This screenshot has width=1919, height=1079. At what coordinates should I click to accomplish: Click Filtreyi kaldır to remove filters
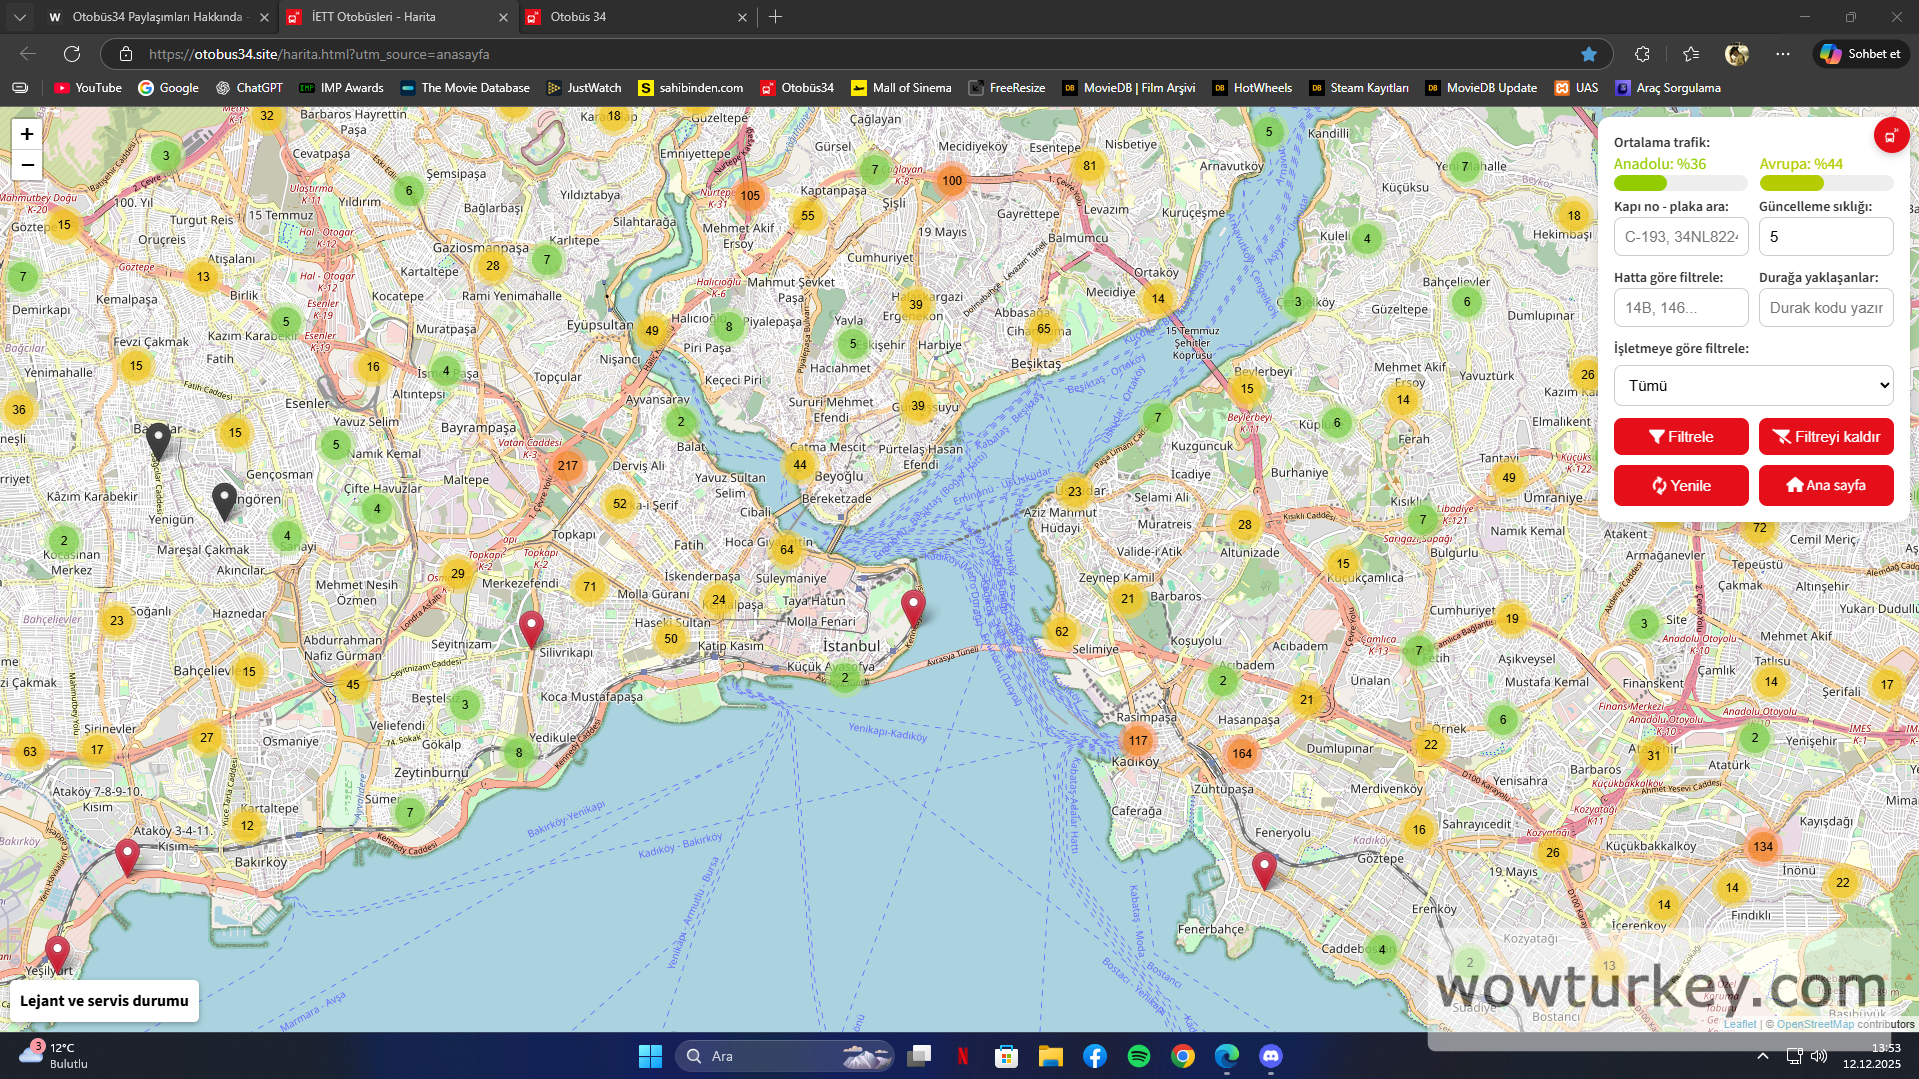pyautogui.click(x=1825, y=436)
